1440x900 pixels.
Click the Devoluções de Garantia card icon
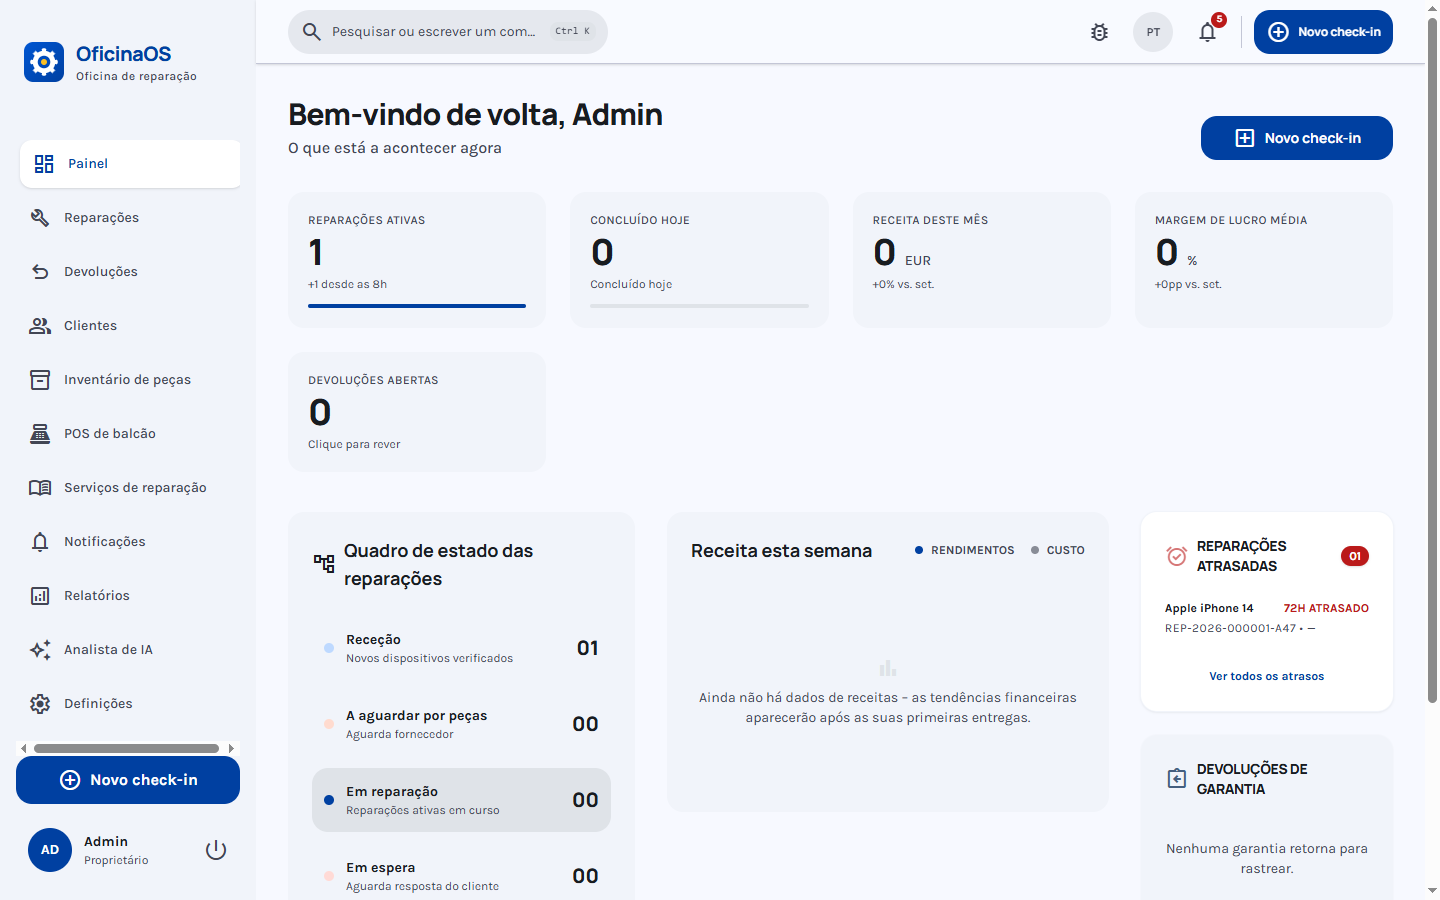(1177, 778)
